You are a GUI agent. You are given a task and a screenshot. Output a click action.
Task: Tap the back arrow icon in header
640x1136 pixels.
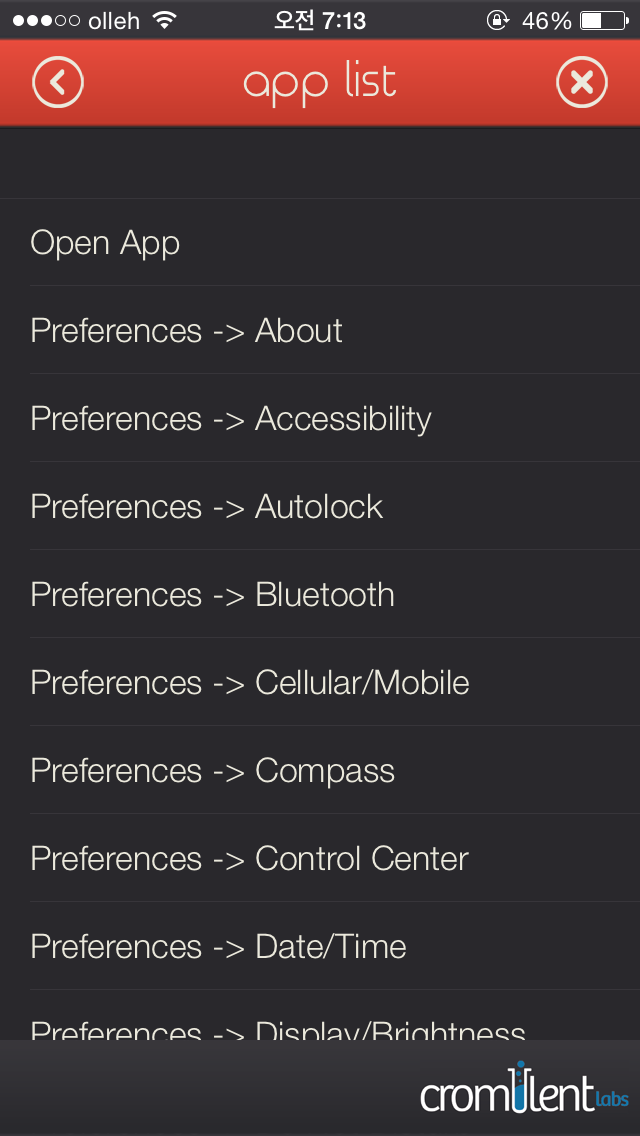tap(58, 83)
